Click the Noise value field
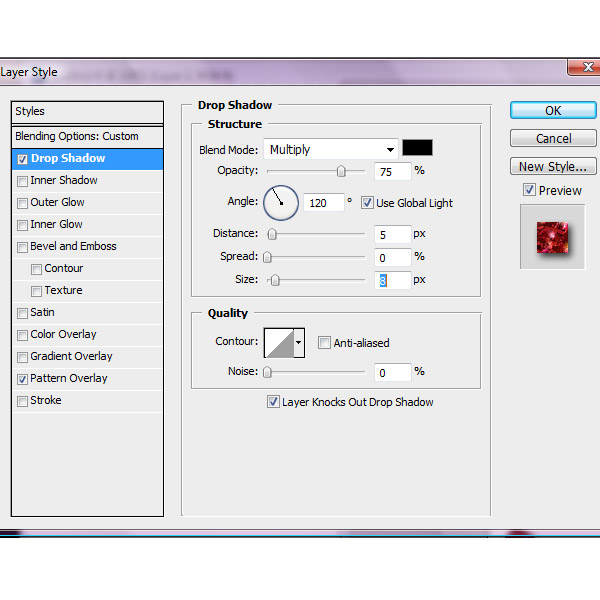The height and width of the screenshot is (600, 600). tap(393, 372)
